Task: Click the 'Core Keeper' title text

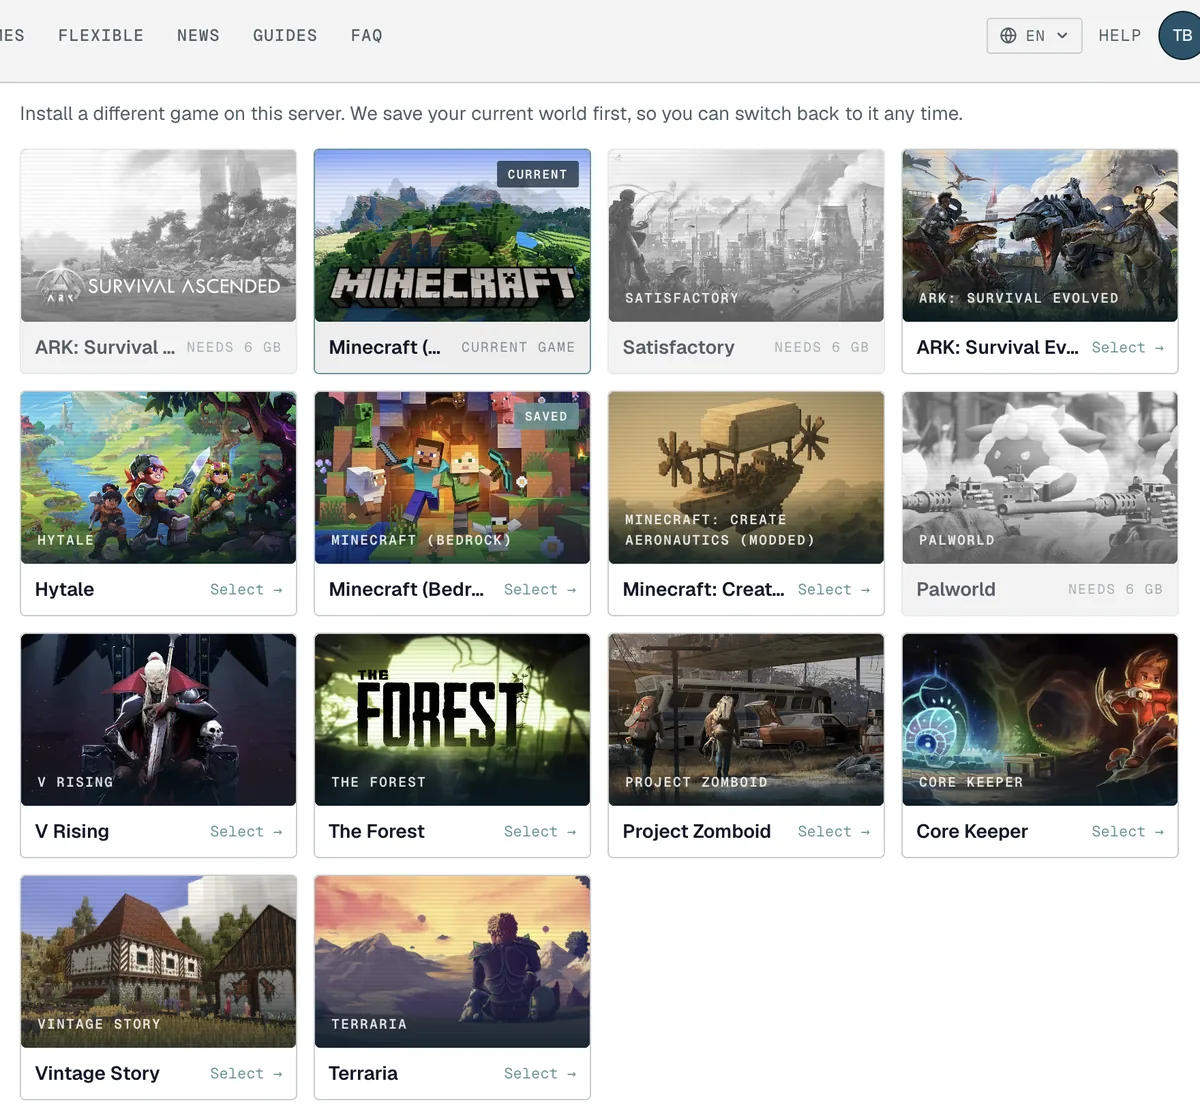Action: [972, 831]
